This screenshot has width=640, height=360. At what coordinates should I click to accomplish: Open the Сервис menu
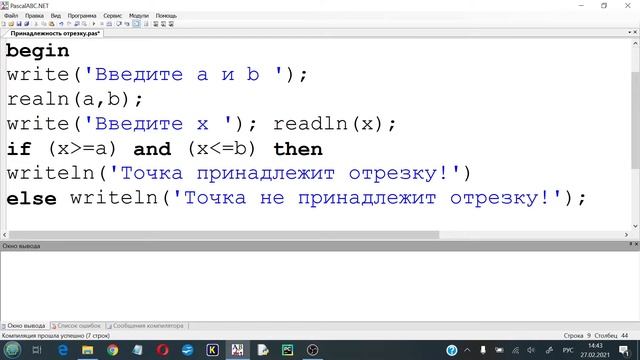click(x=112, y=16)
